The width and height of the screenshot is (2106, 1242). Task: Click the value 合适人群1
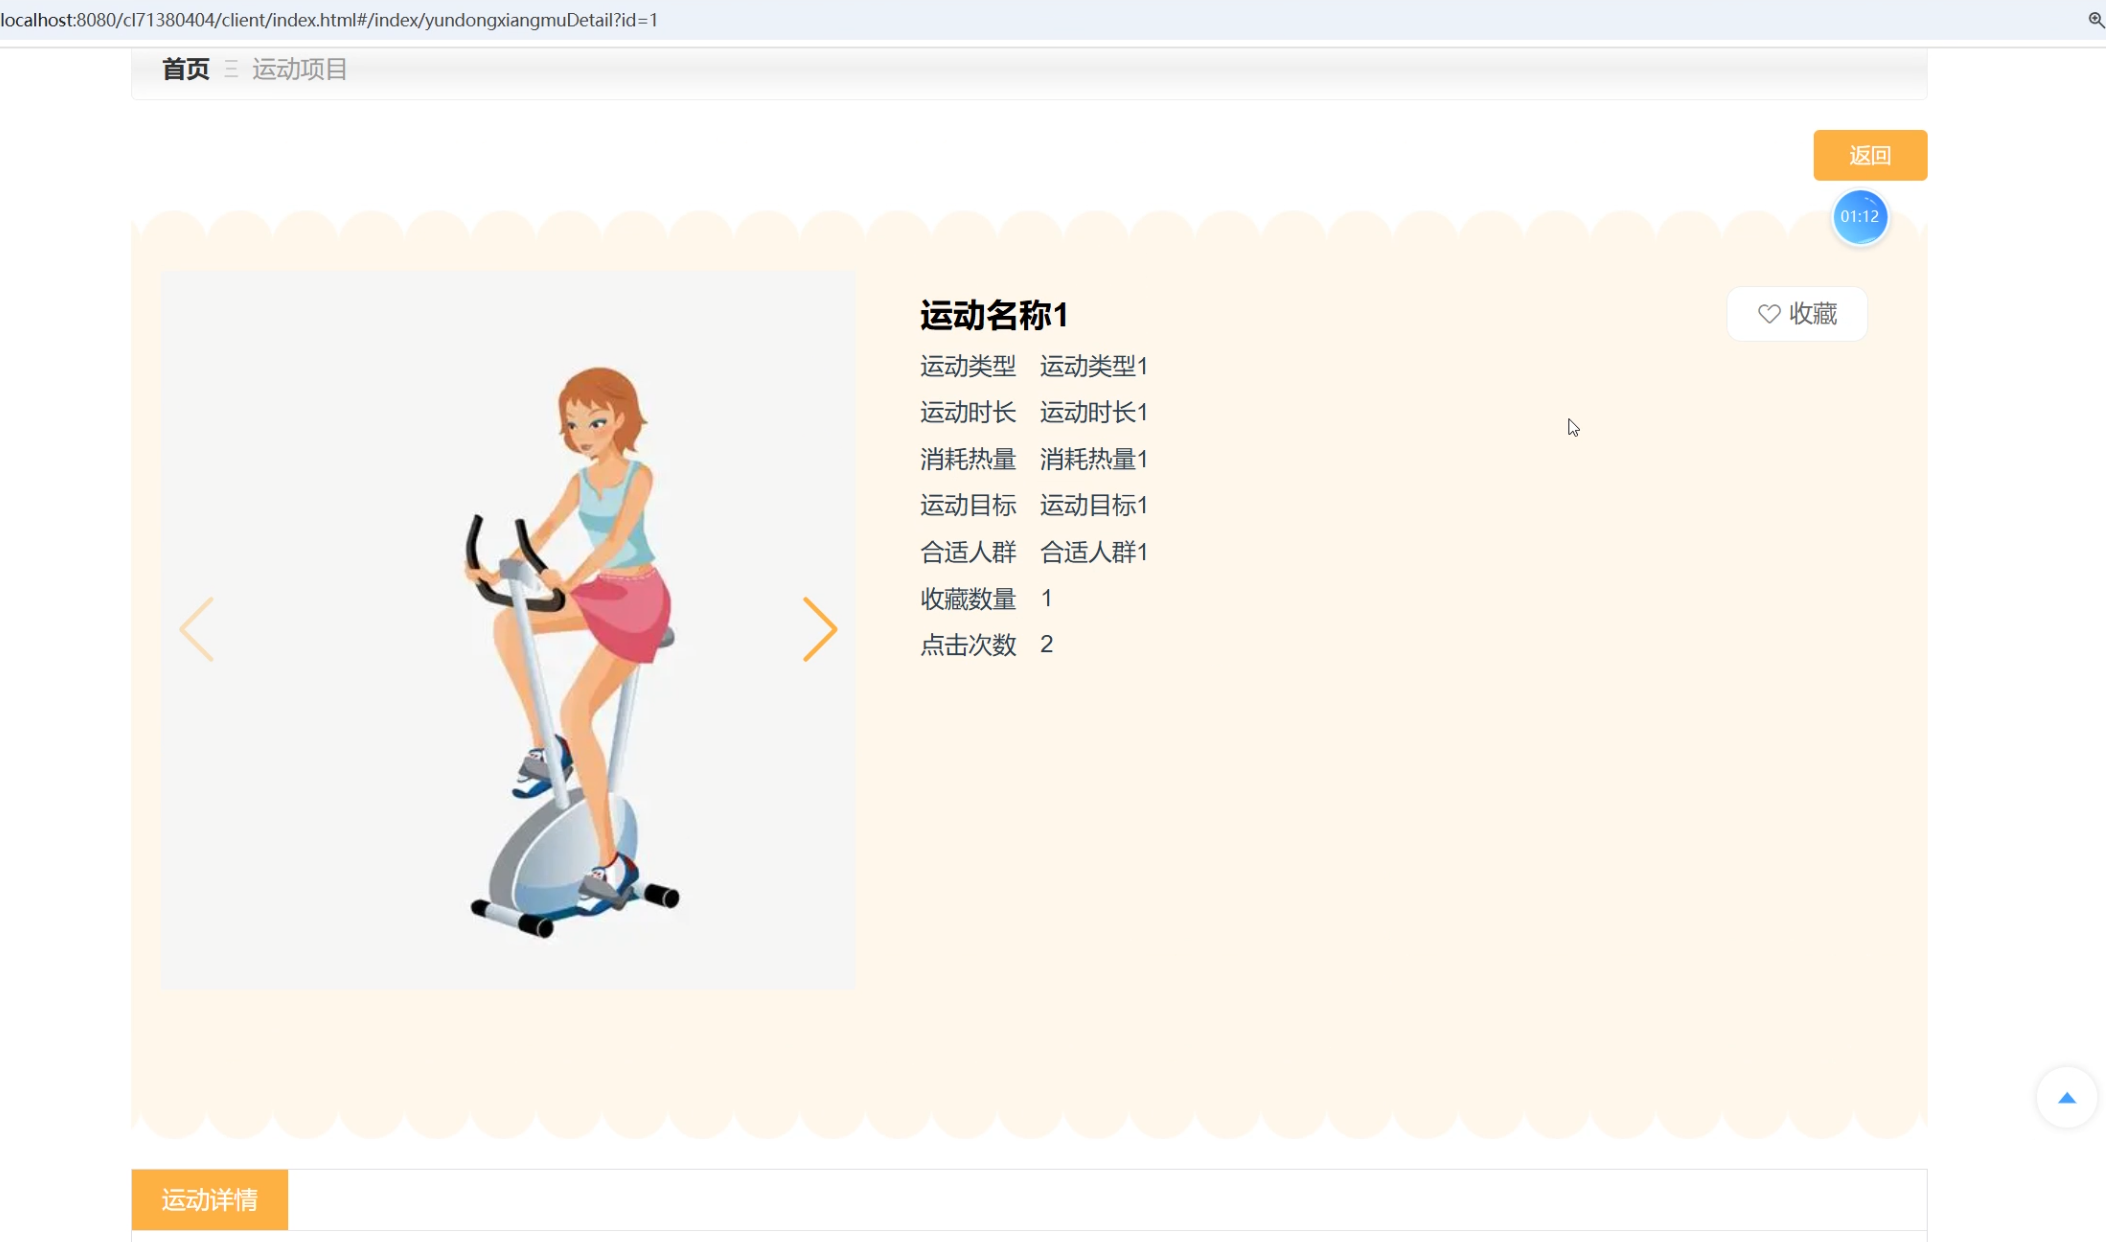(x=1094, y=552)
